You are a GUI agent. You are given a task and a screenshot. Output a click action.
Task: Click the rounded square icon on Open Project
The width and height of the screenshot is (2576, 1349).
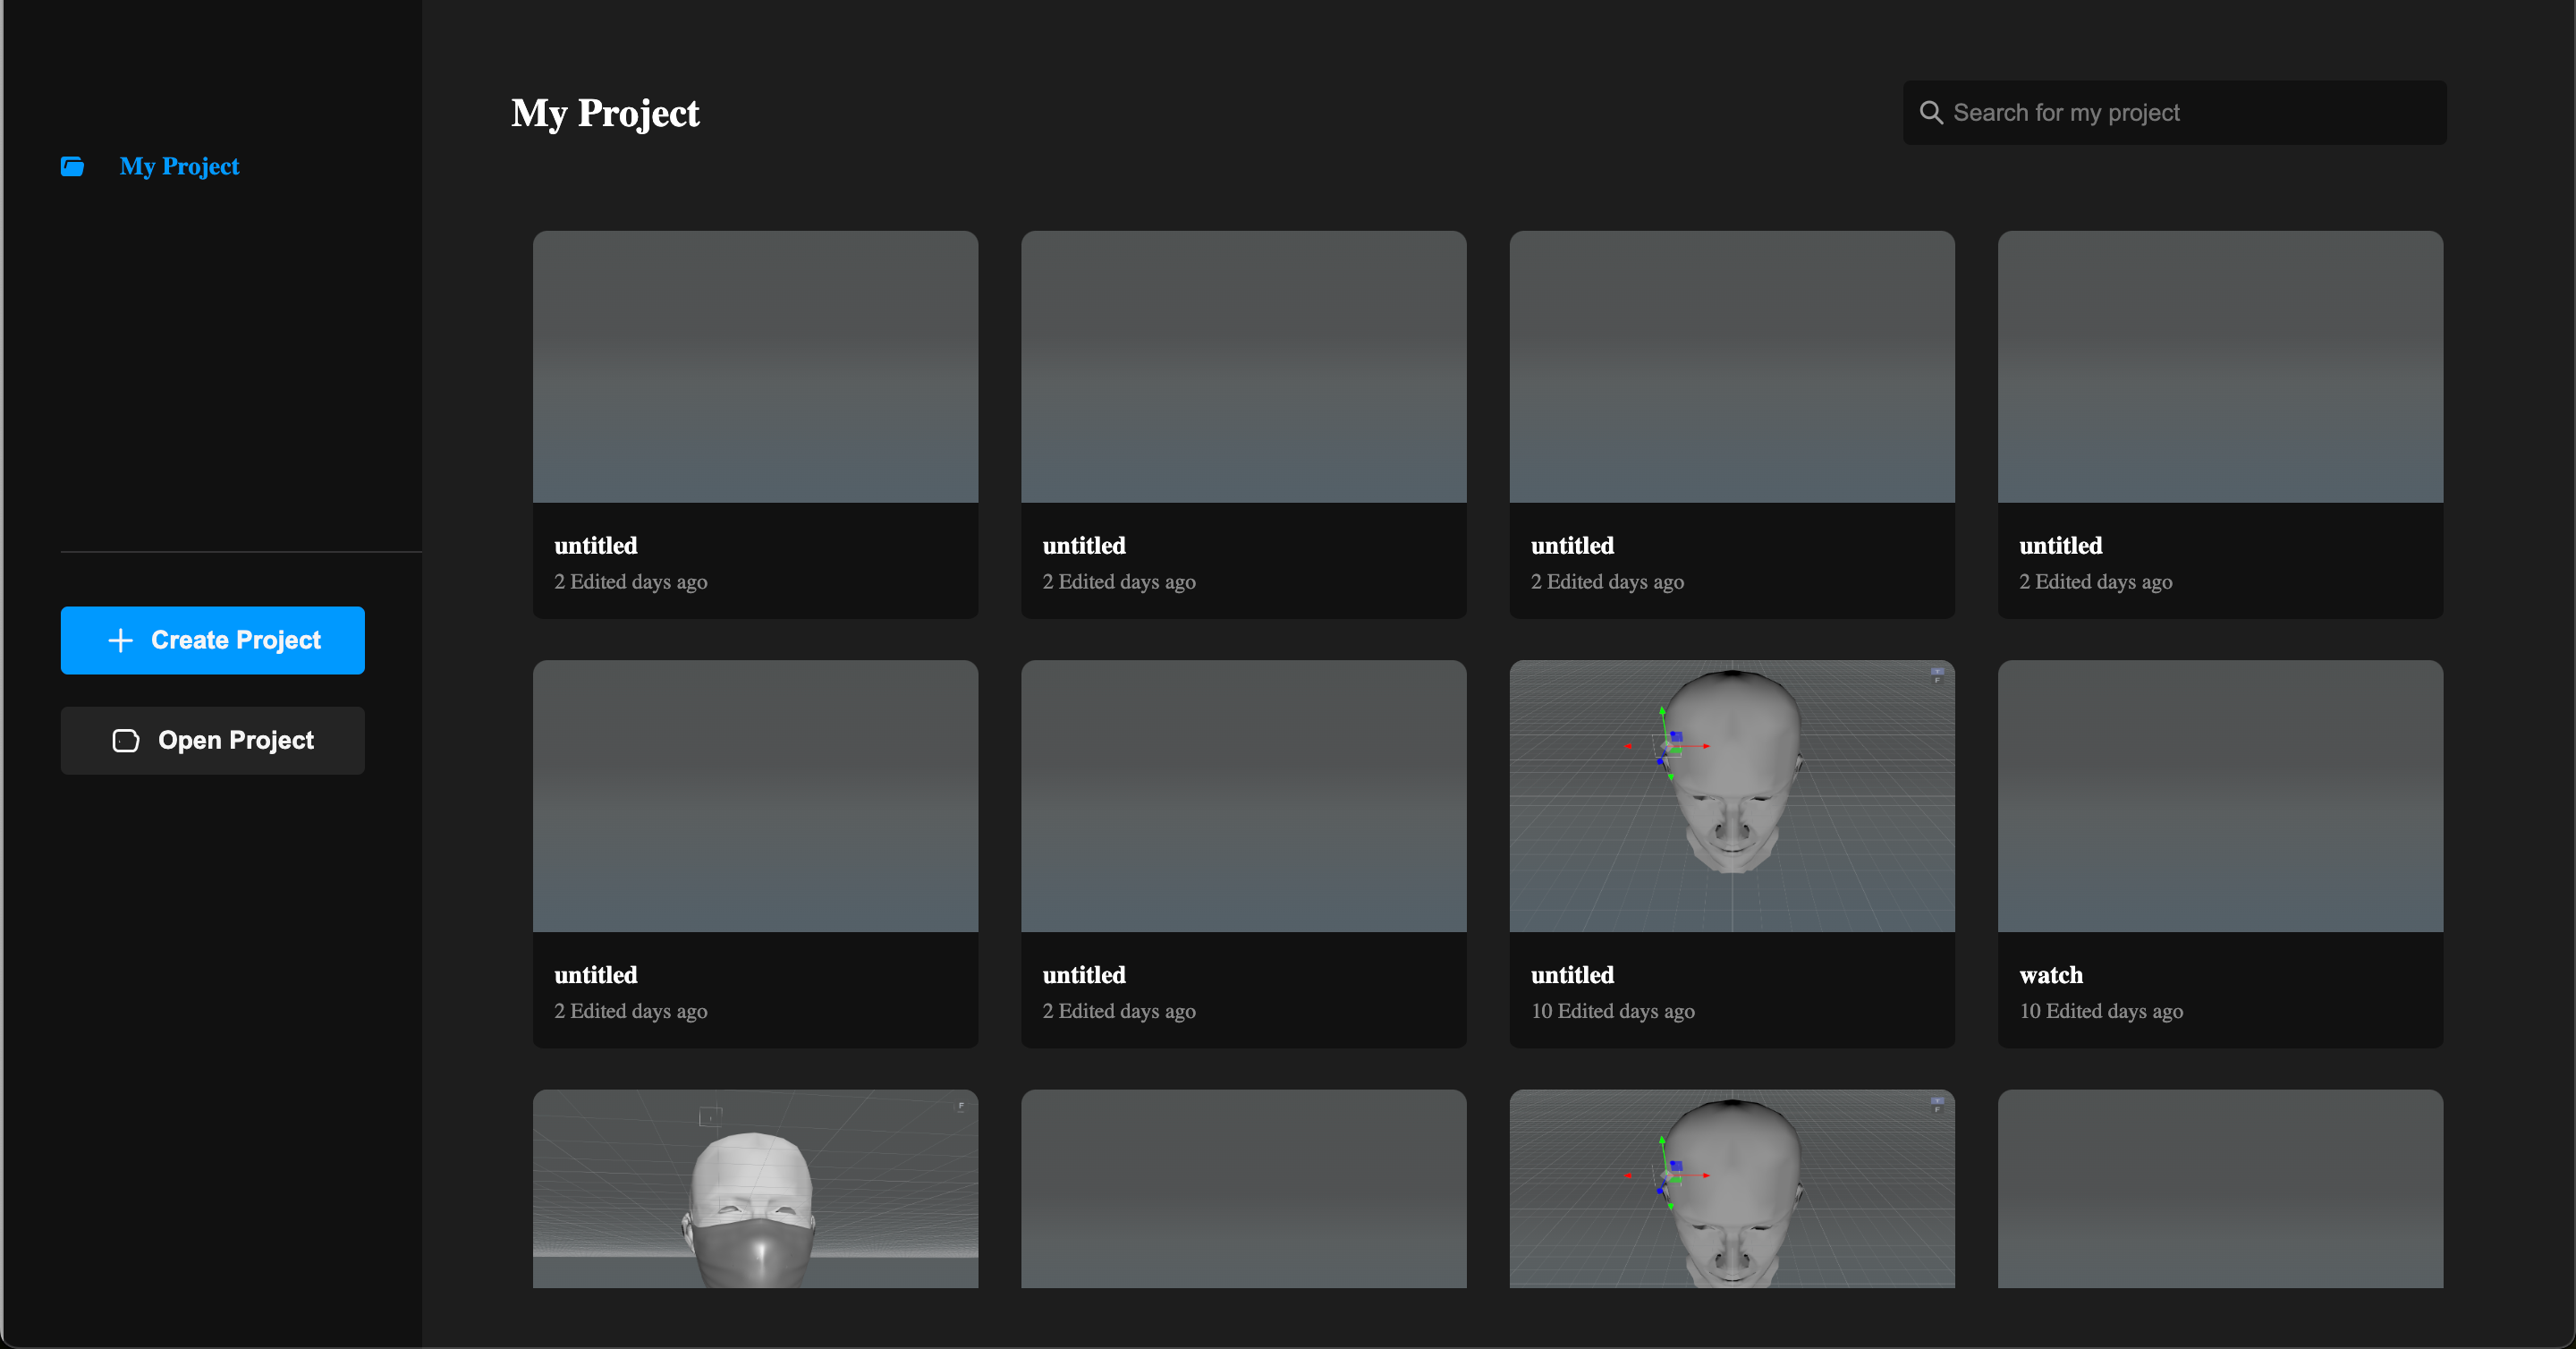(x=126, y=740)
